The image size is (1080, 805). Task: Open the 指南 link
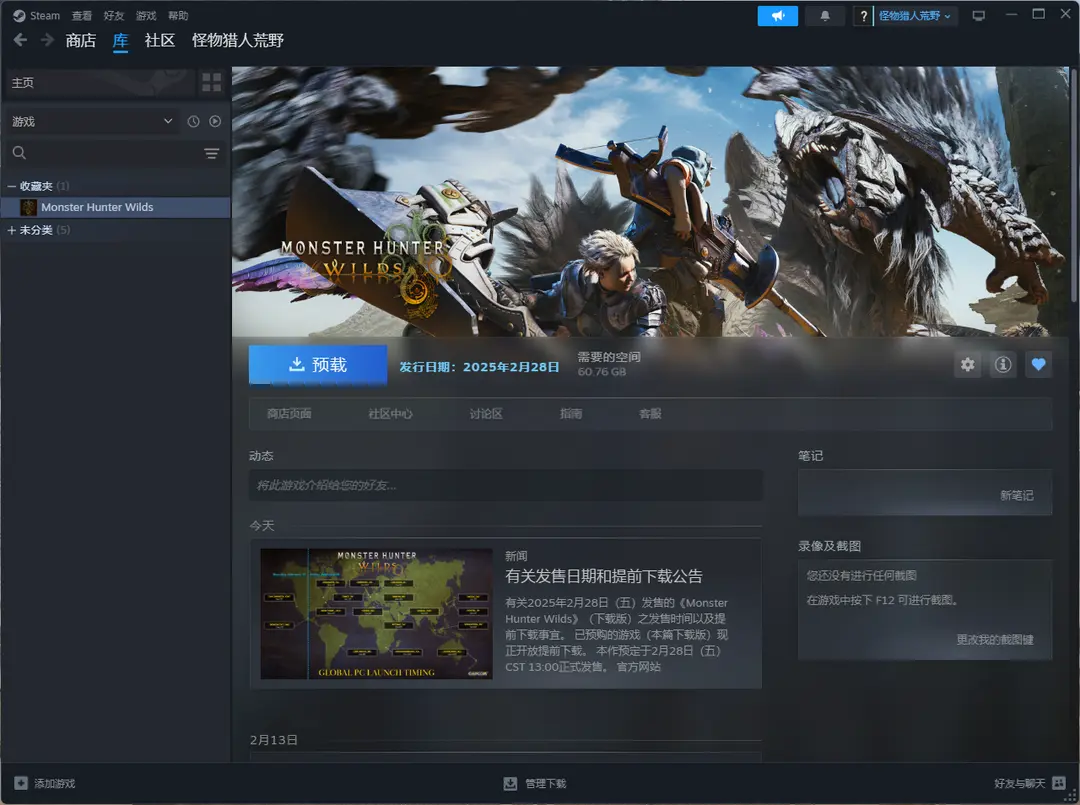click(571, 414)
